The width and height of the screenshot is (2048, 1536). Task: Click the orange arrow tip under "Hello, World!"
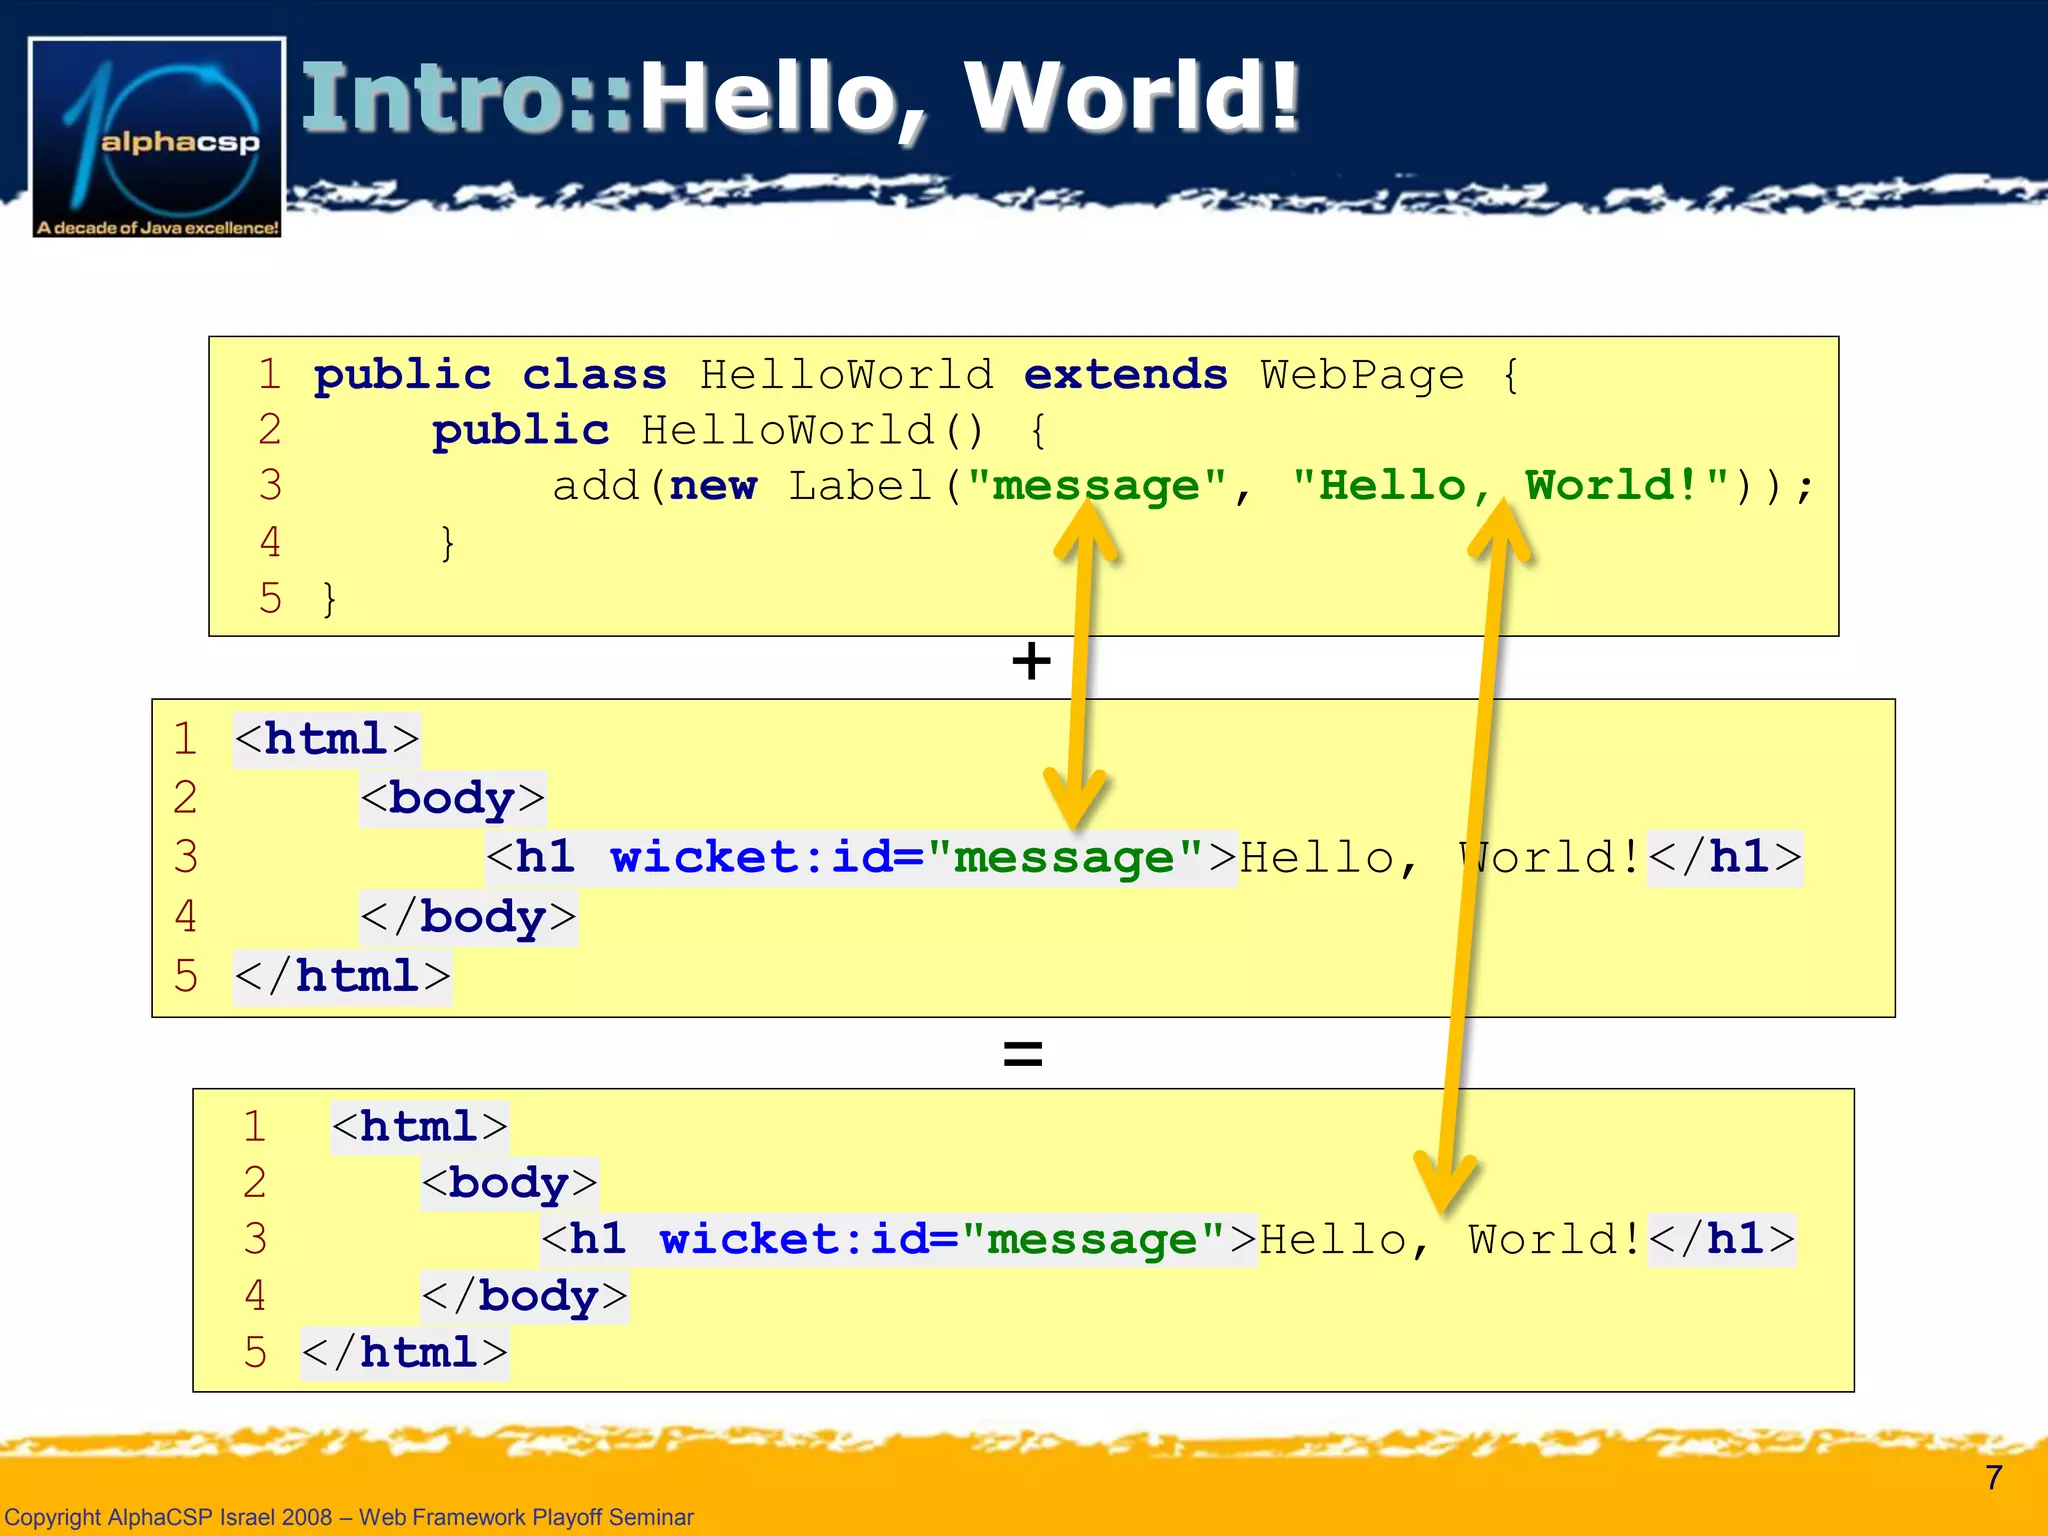1500,528
